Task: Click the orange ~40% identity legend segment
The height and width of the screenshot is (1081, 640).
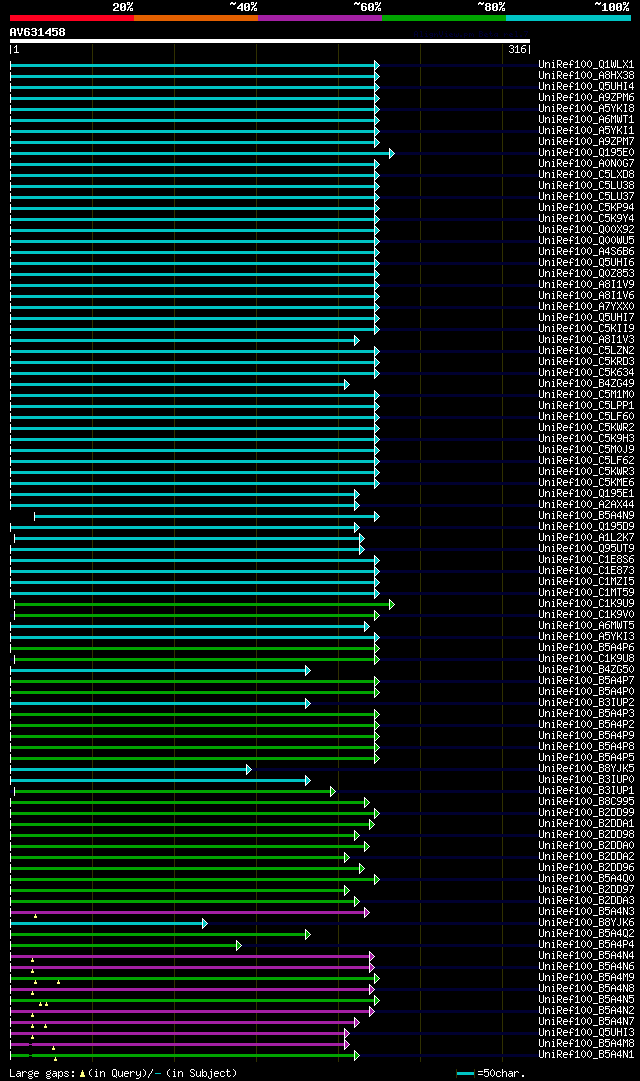Action: pyautogui.click(x=196, y=18)
